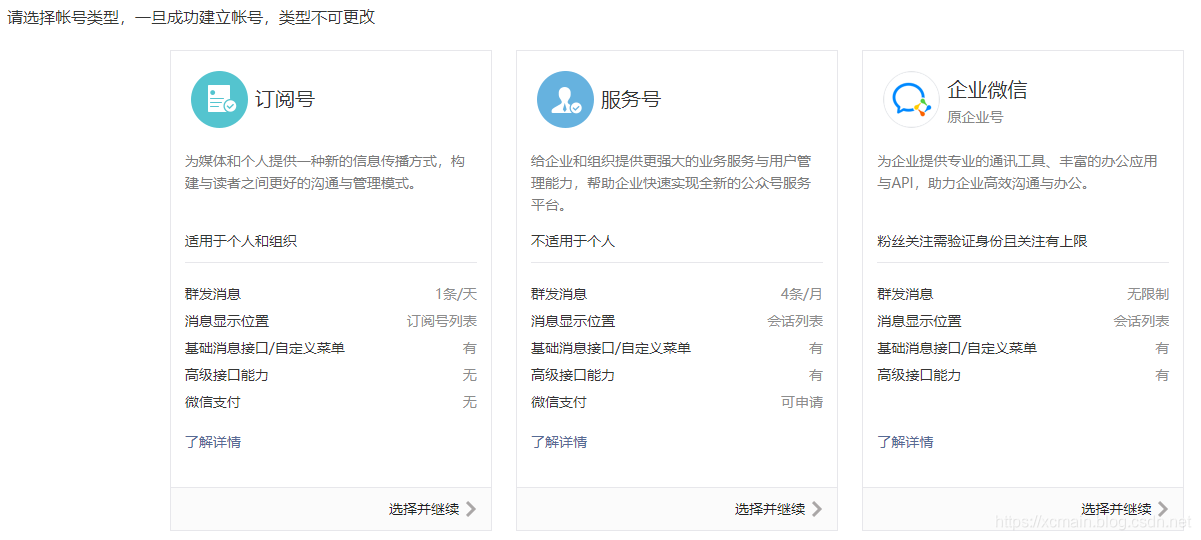
Task: Click 会话列表 value in 企业微信 card
Action: 1141,321
